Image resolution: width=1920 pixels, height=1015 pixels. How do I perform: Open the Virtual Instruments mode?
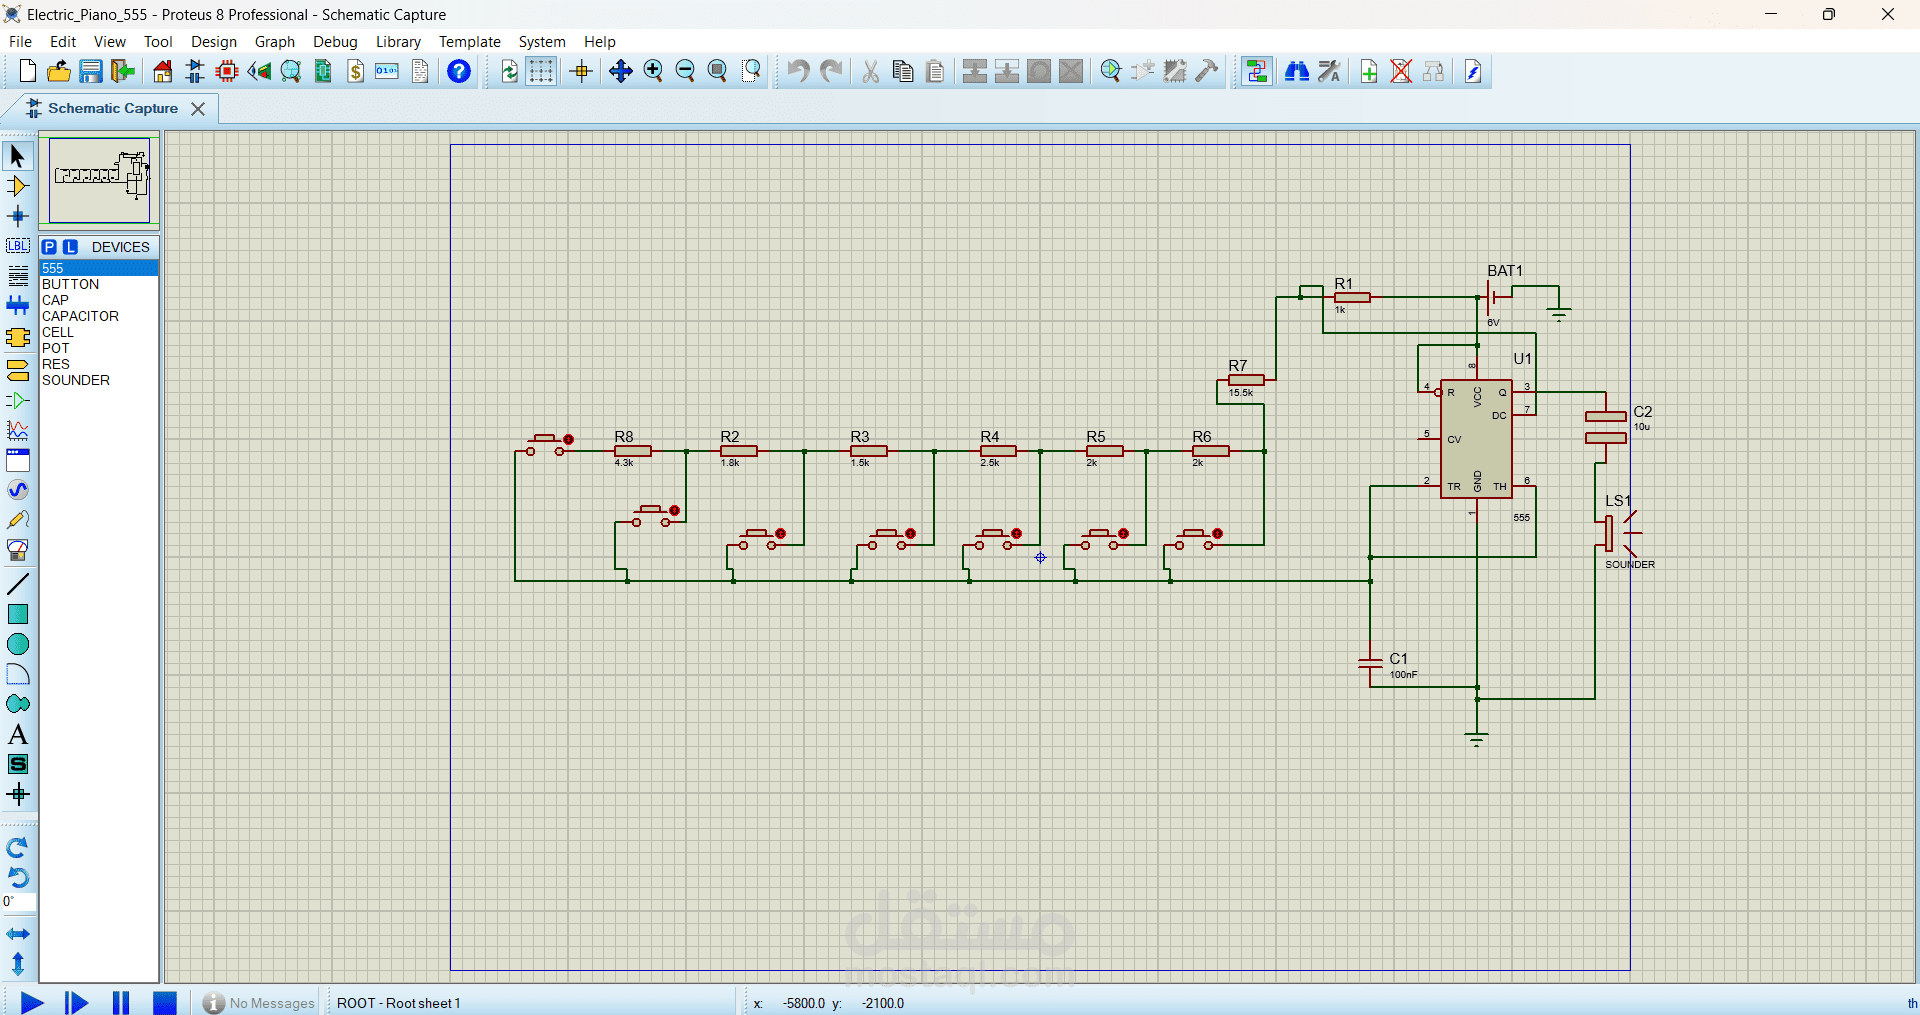pos(18,549)
